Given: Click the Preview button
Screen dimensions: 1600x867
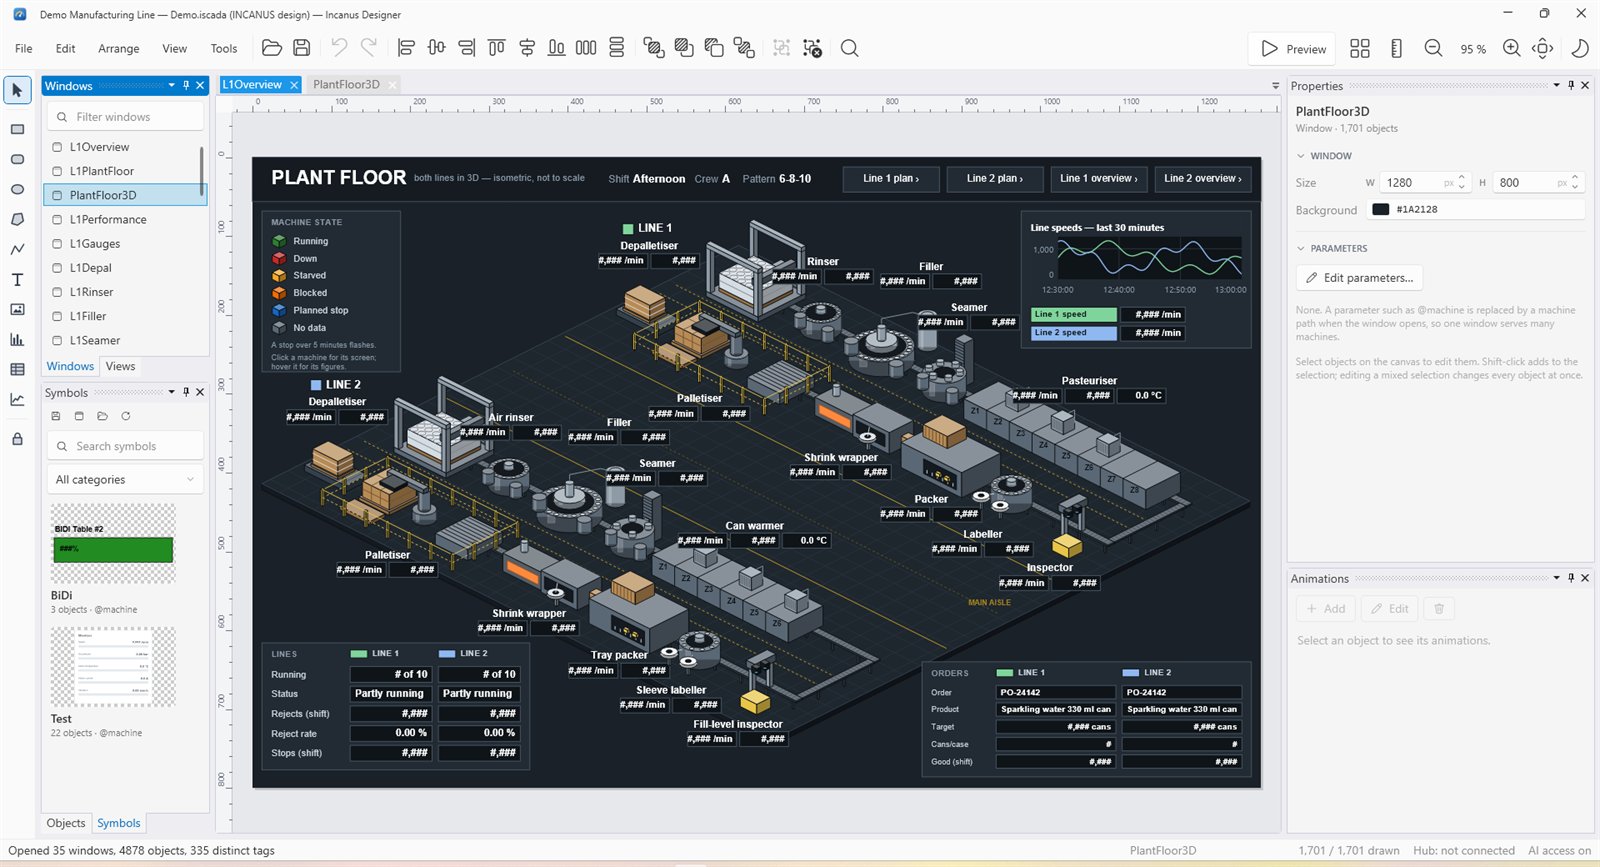Looking at the screenshot, I should [x=1293, y=48].
